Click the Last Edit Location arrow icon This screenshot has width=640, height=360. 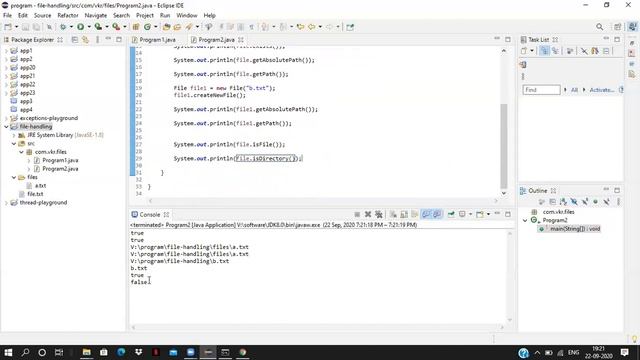(300, 27)
